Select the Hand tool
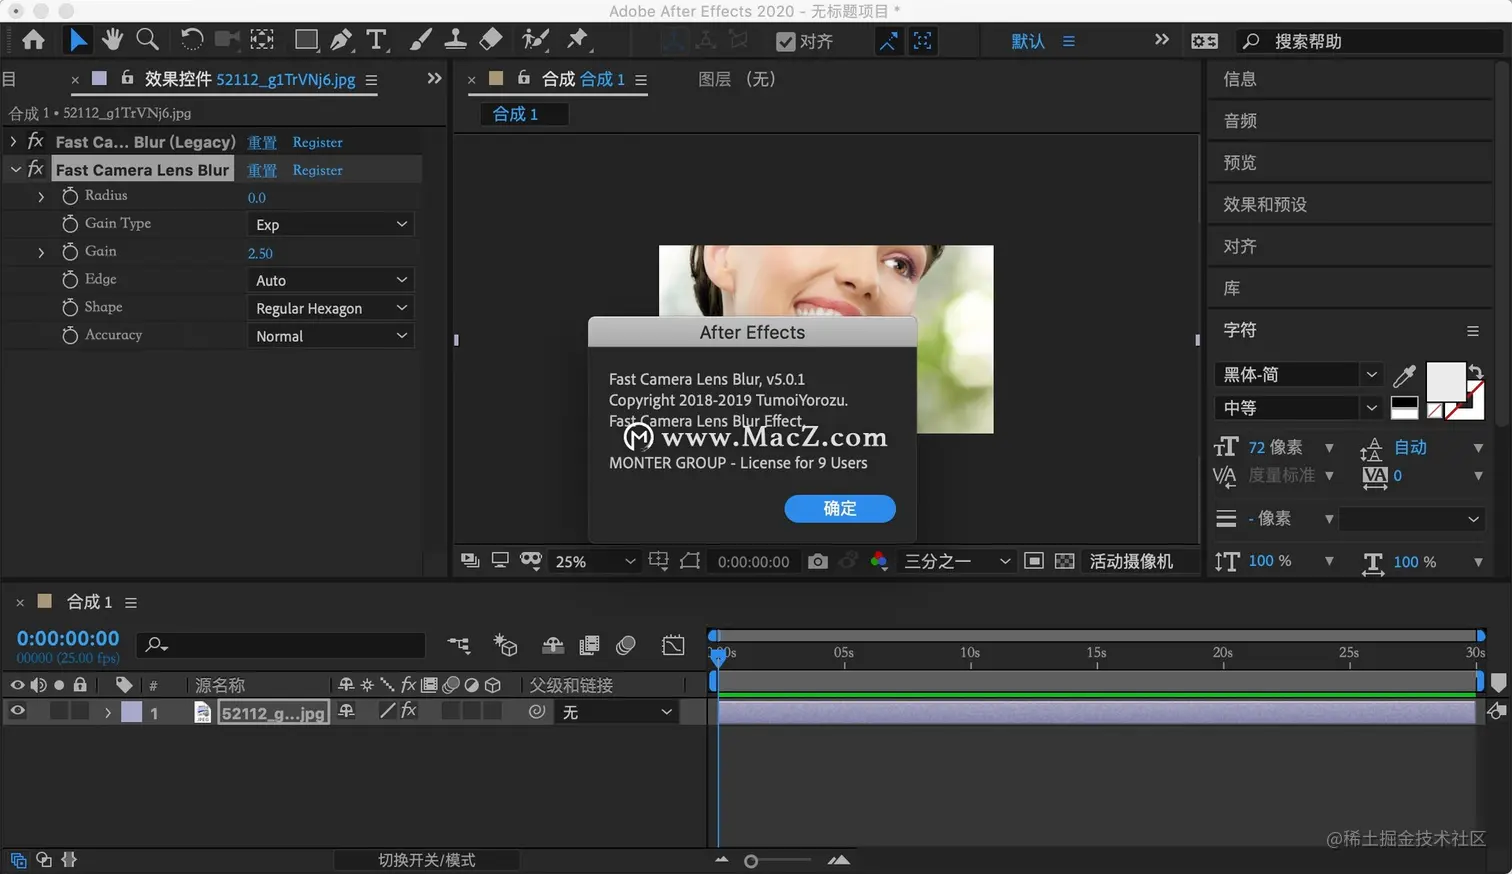 (112, 40)
